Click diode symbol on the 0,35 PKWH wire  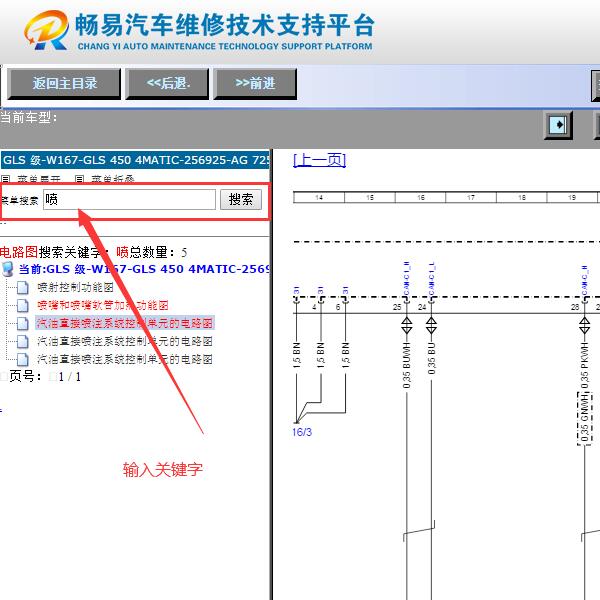pos(584,325)
